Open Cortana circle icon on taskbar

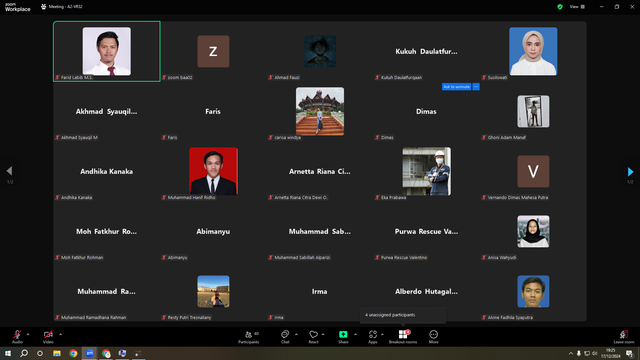point(40,353)
